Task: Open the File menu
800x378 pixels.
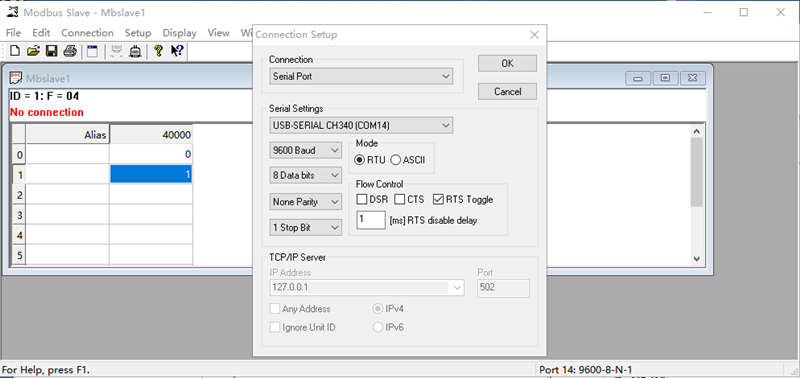Action: point(13,33)
